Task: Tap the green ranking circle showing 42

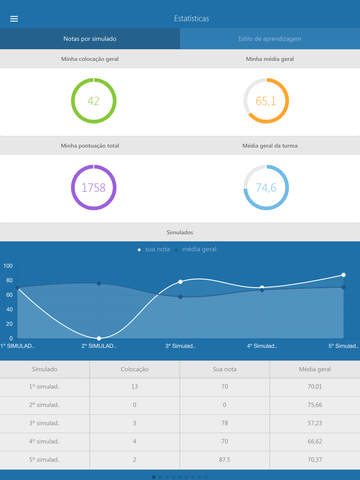Action: coord(94,101)
